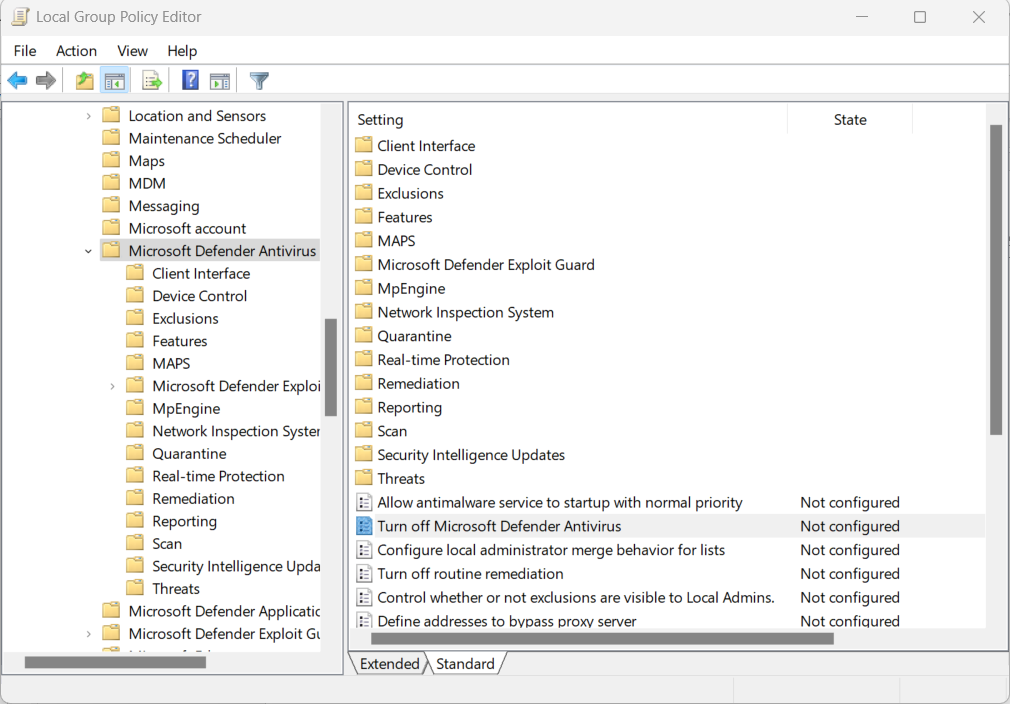The width and height of the screenshot is (1010, 704).
Task: Select the Standard tab
Action: (465, 664)
